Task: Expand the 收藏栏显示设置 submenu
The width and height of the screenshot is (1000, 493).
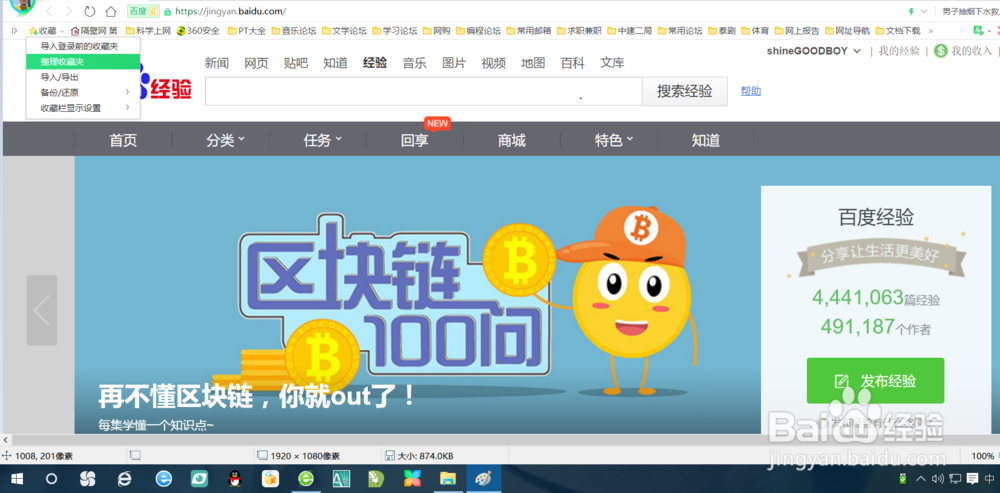Action: [x=82, y=108]
